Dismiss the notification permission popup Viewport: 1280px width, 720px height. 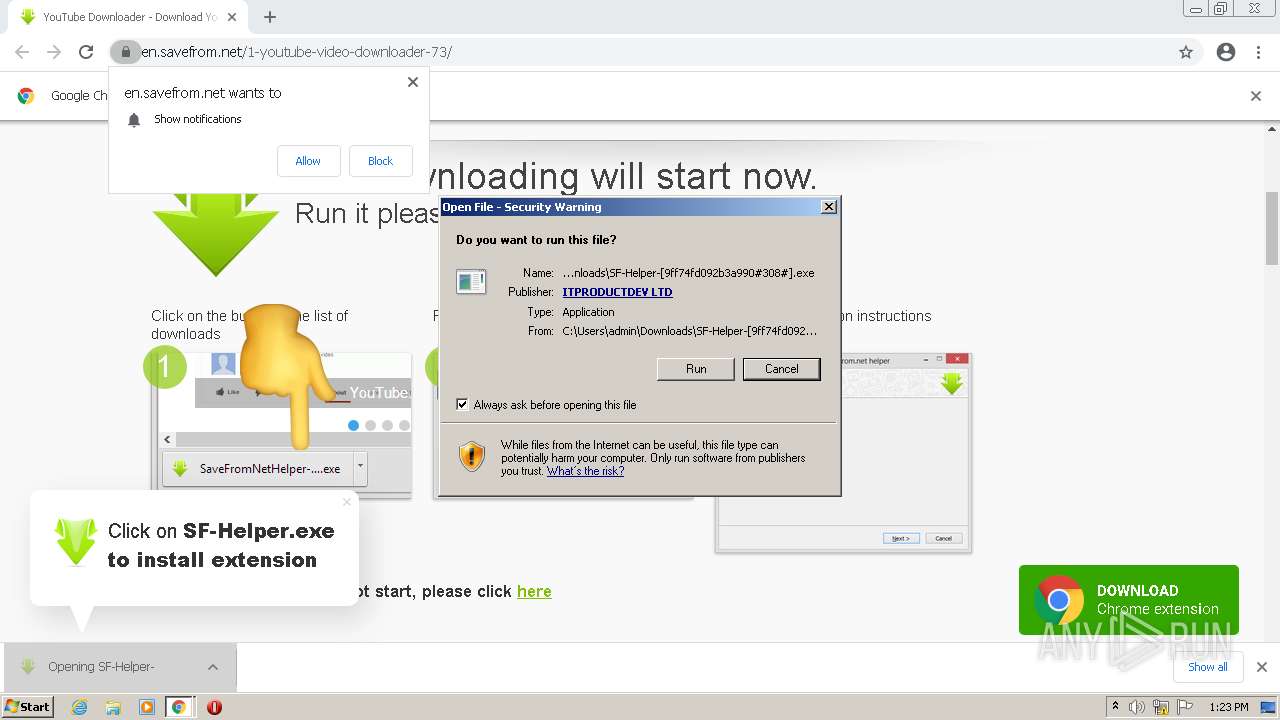click(413, 82)
